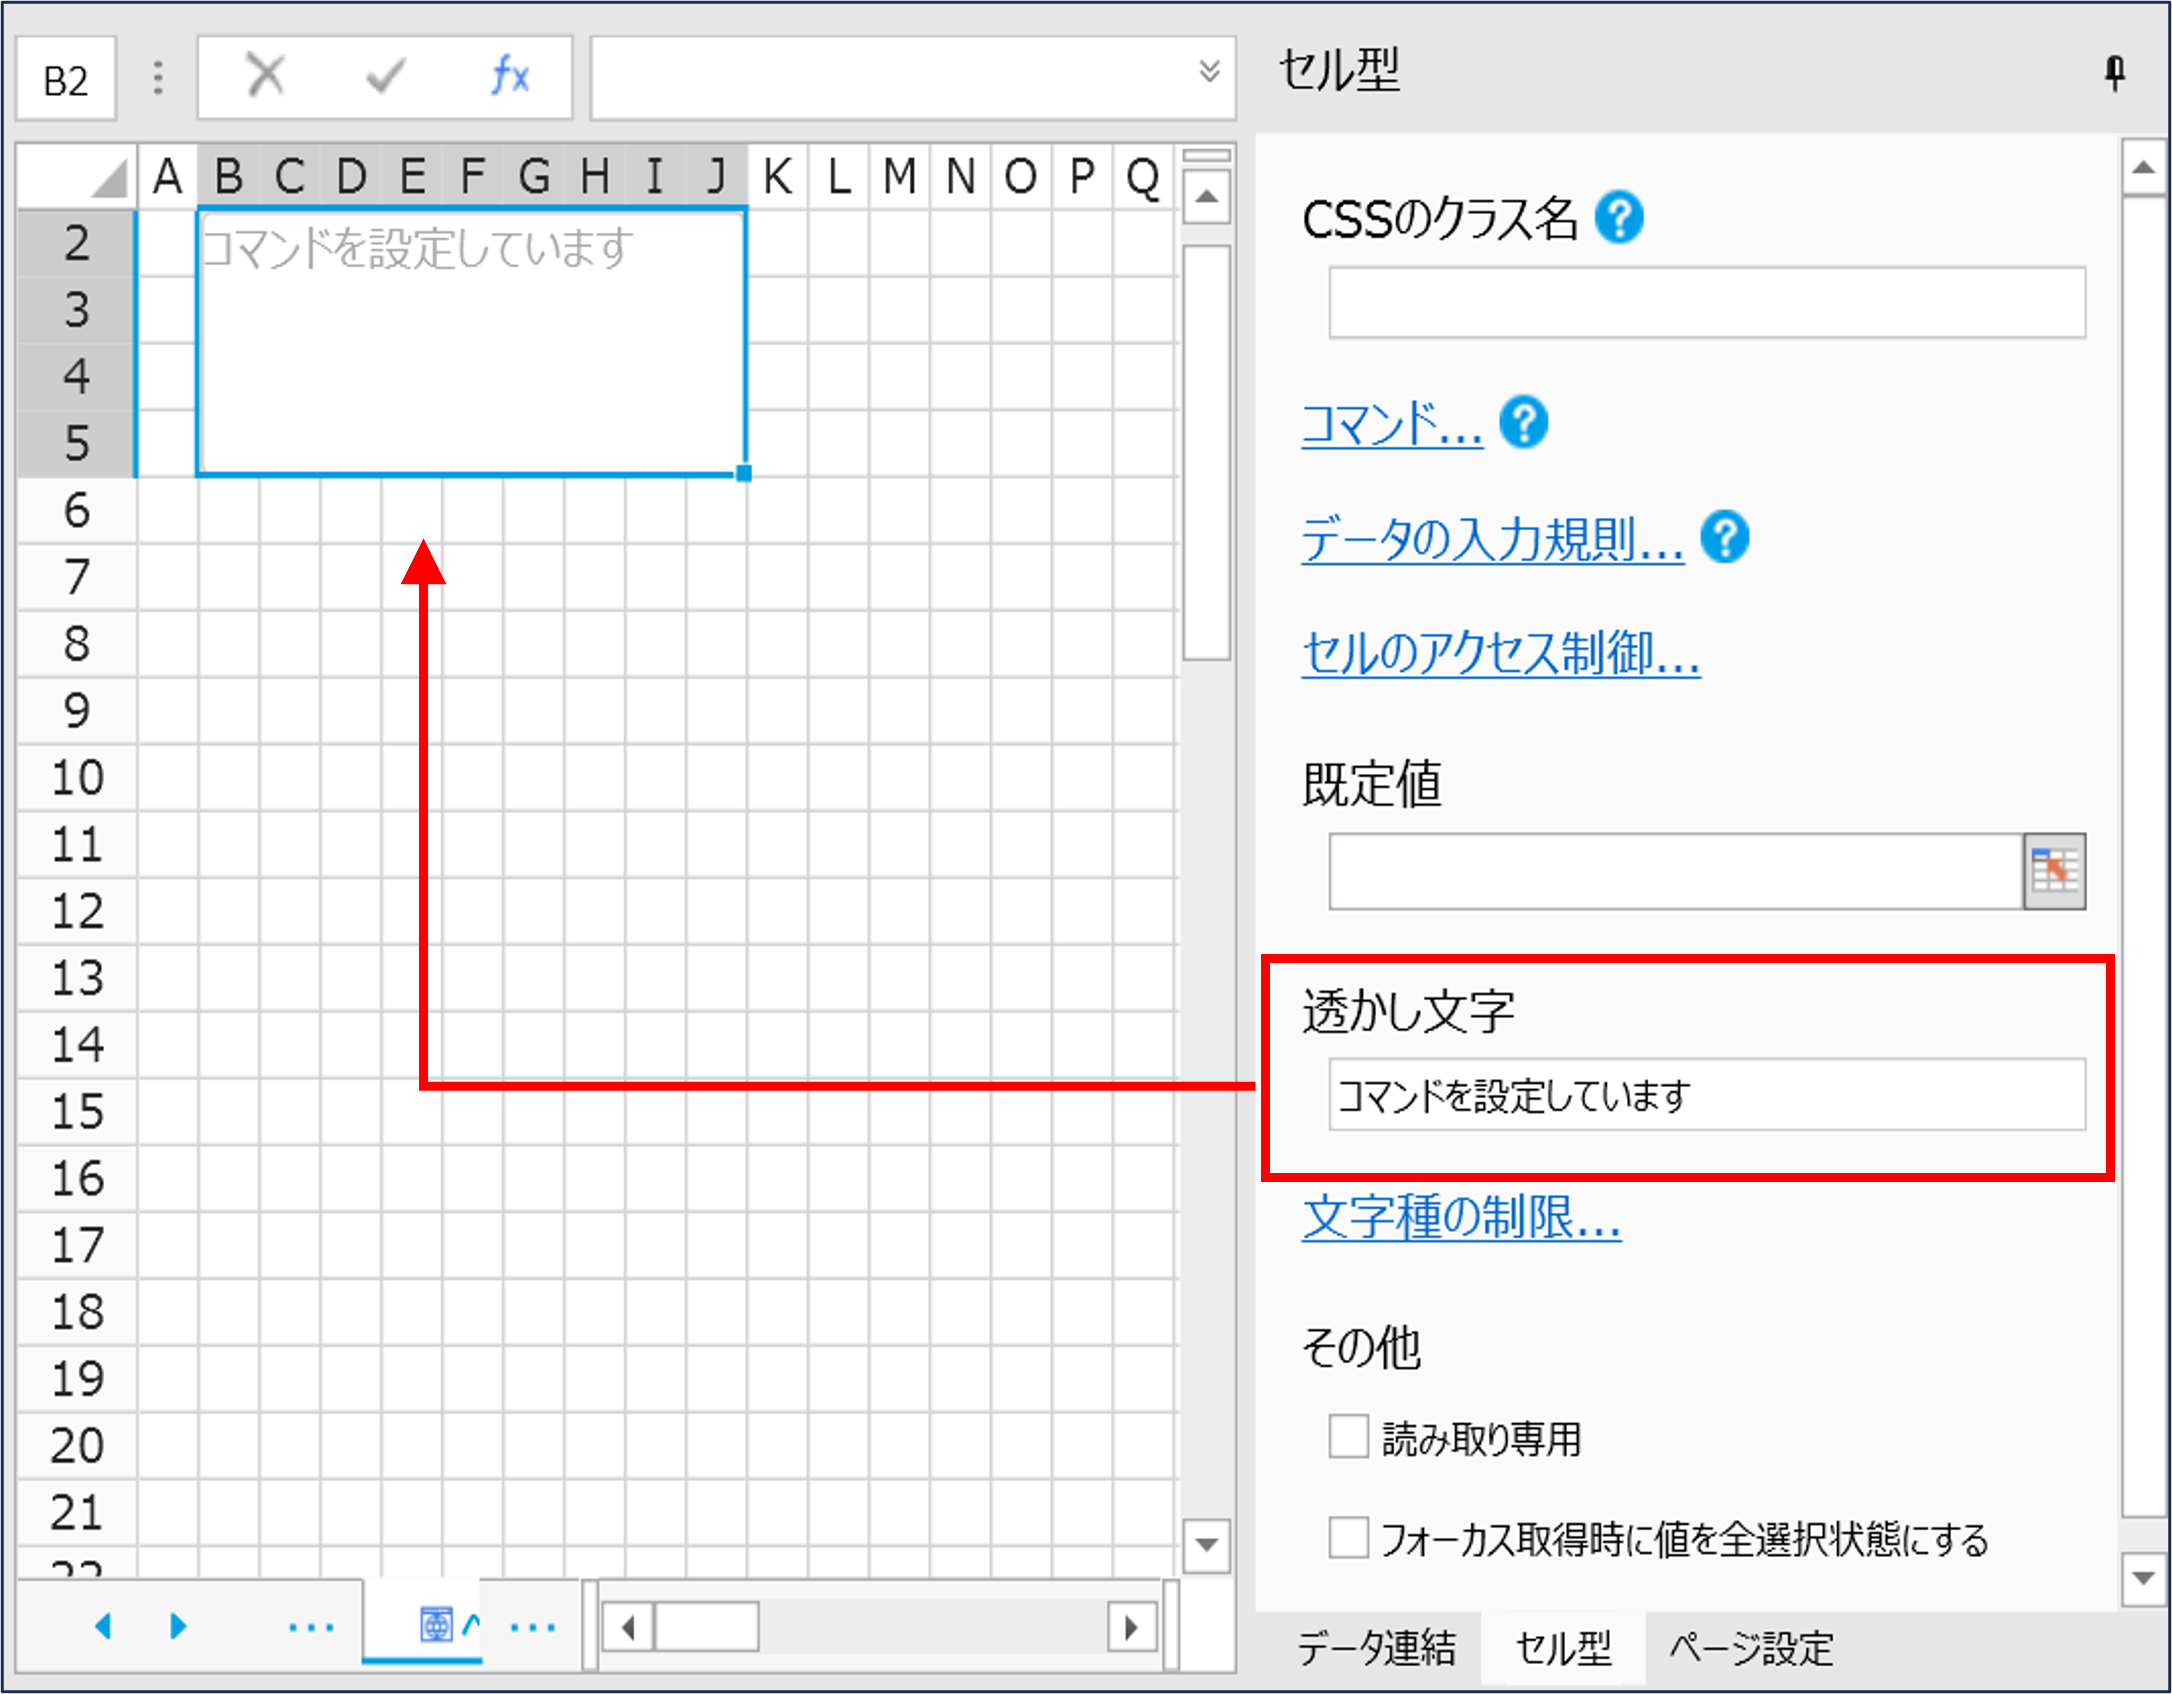The width and height of the screenshot is (2172, 1694).
Task: Click the 透かし文字 input field
Action: point(1707,1095)
